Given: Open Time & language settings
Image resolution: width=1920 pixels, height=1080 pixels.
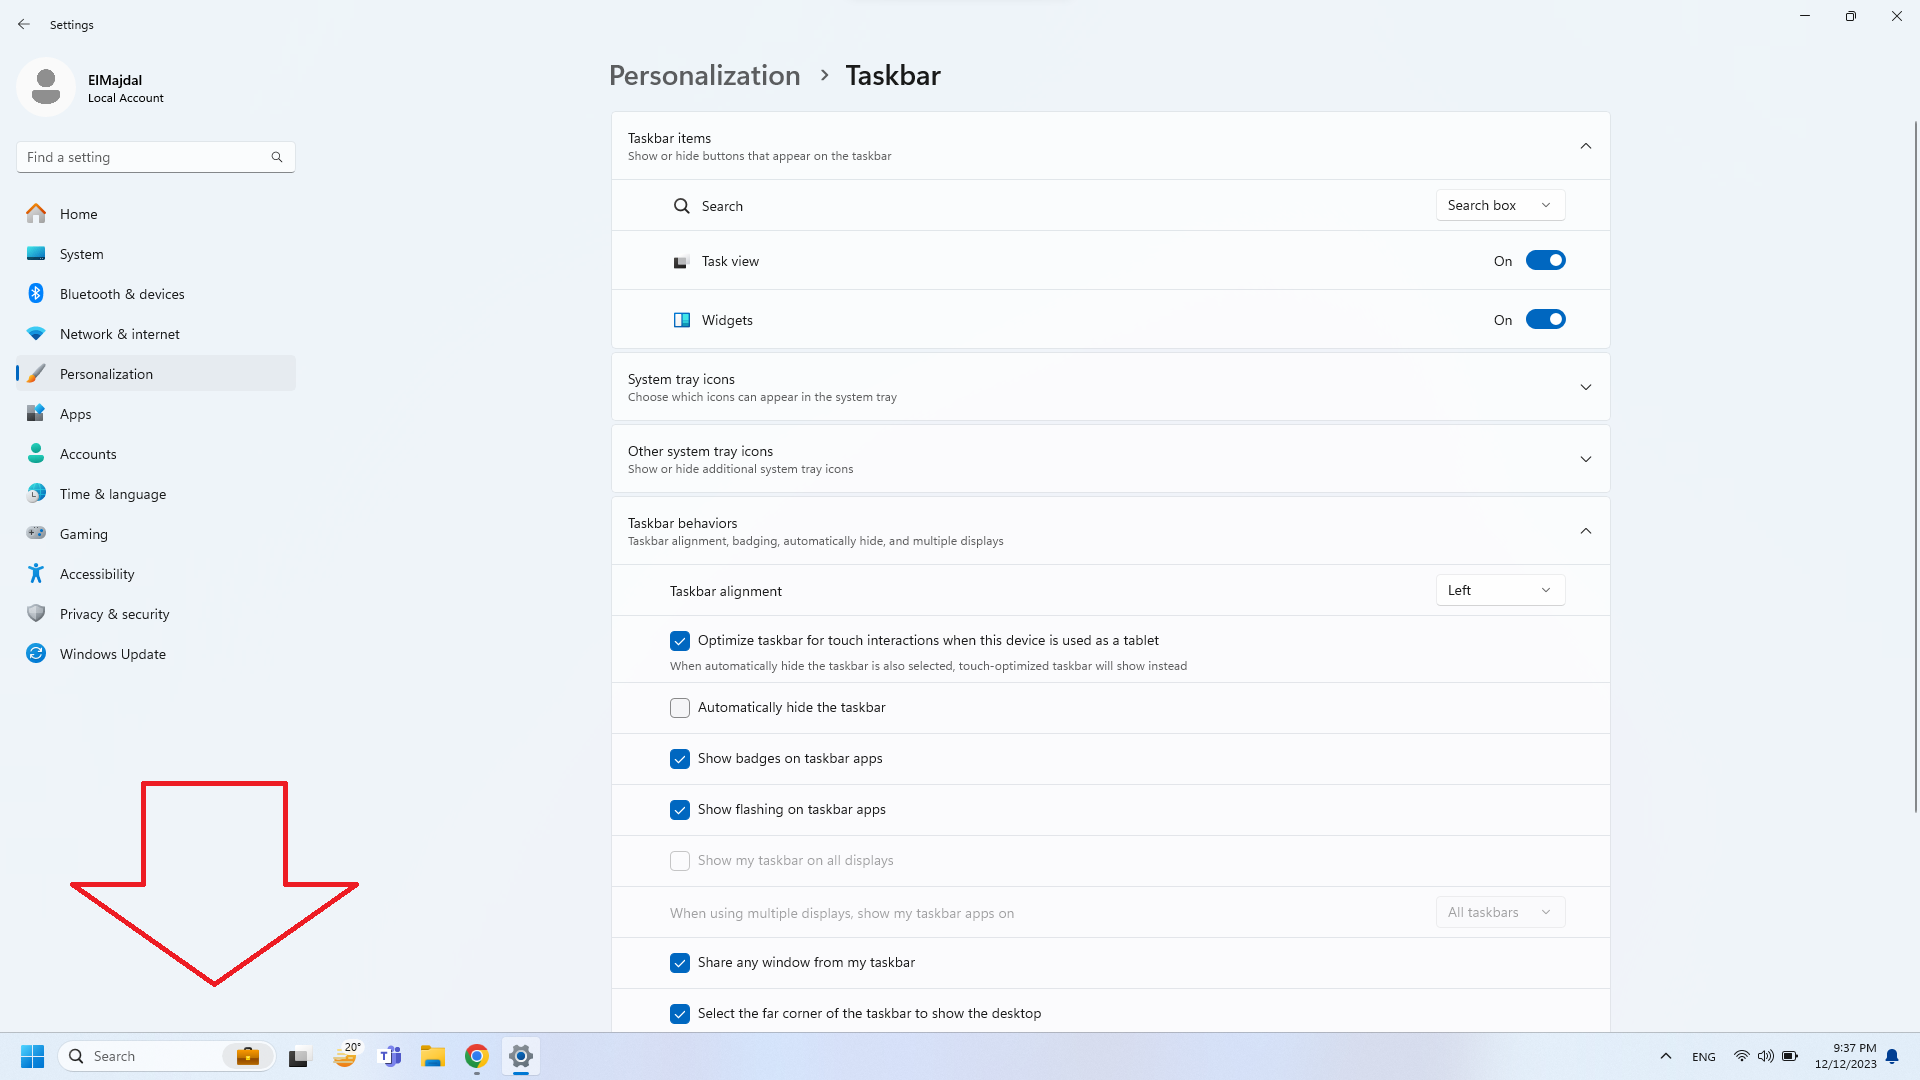Looking at the screenshot, I should [112, 493].
